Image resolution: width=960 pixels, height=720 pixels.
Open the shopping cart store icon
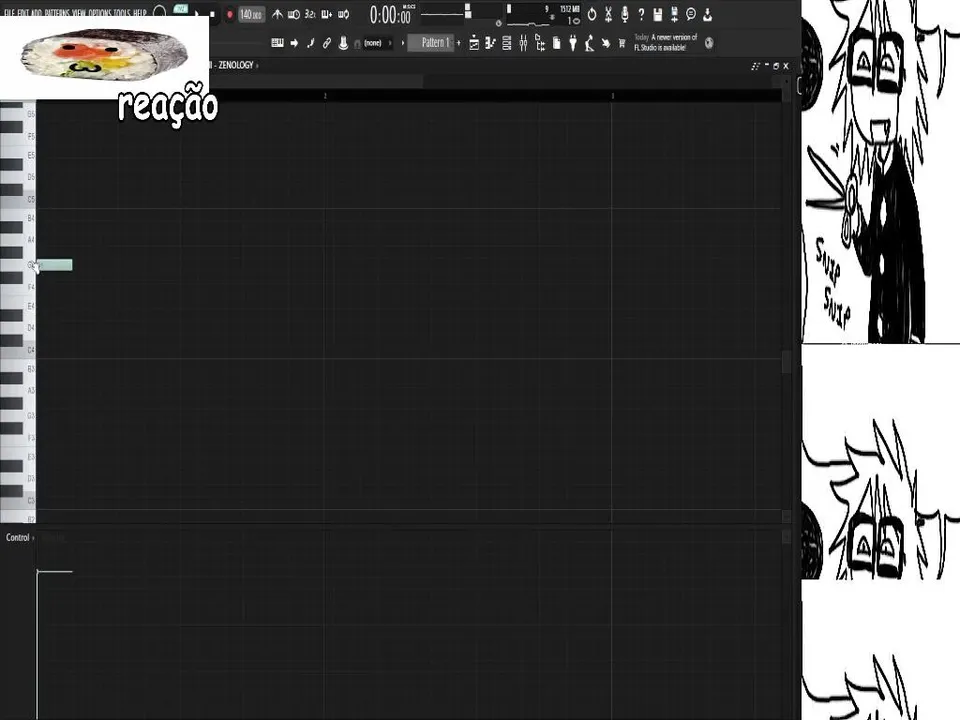click(x=622, y=43)
